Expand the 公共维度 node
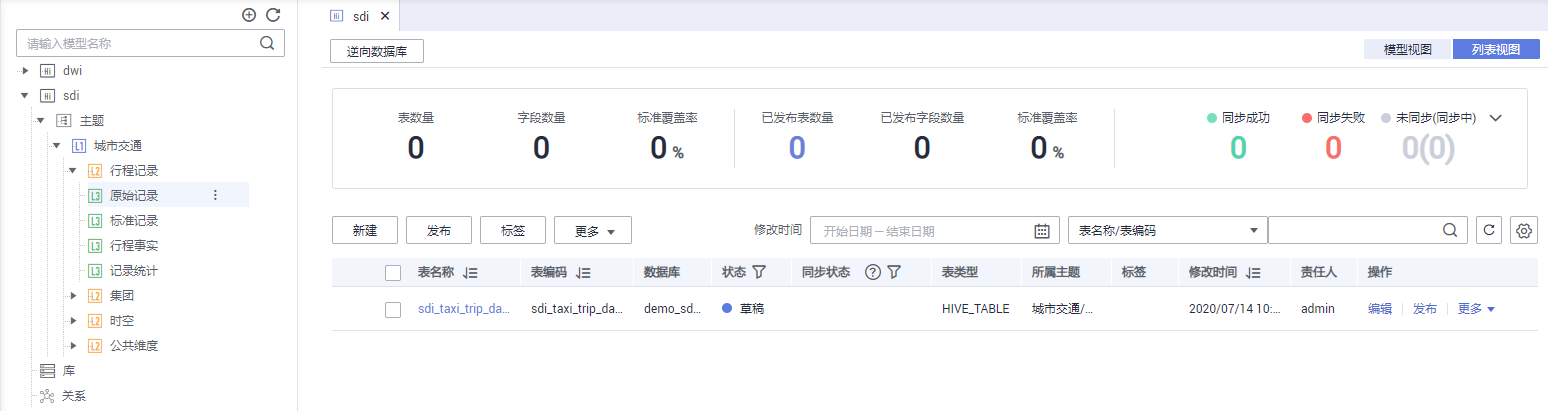The height and width of the screenshot is (411, 1548). point(73,346)
